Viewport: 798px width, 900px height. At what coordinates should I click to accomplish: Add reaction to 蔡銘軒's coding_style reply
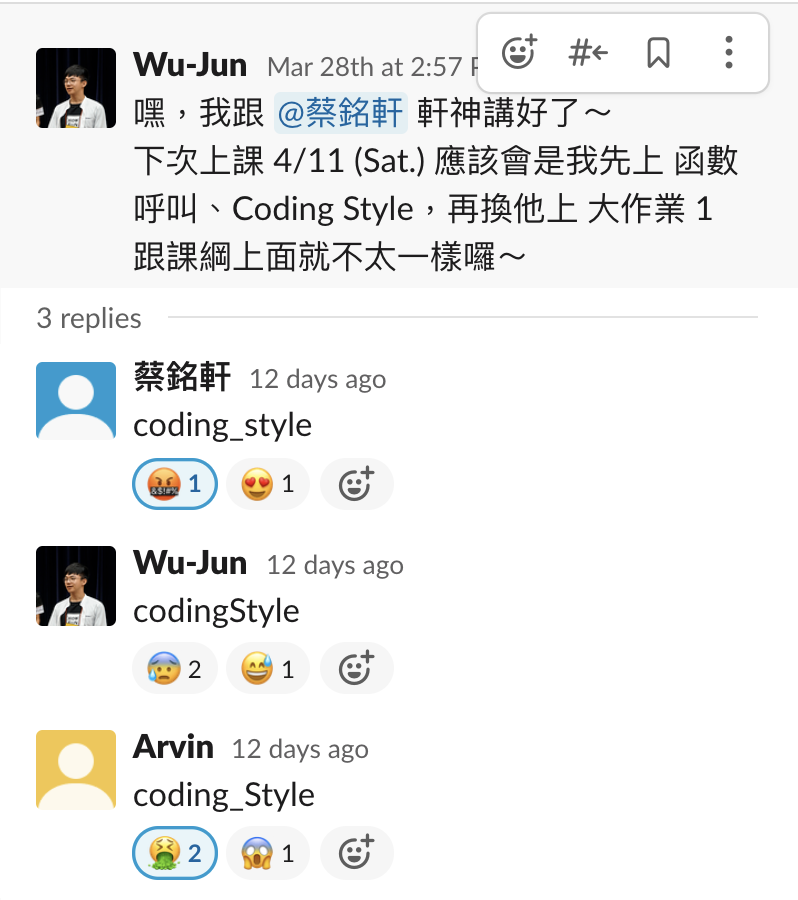[x=357, y=484]
